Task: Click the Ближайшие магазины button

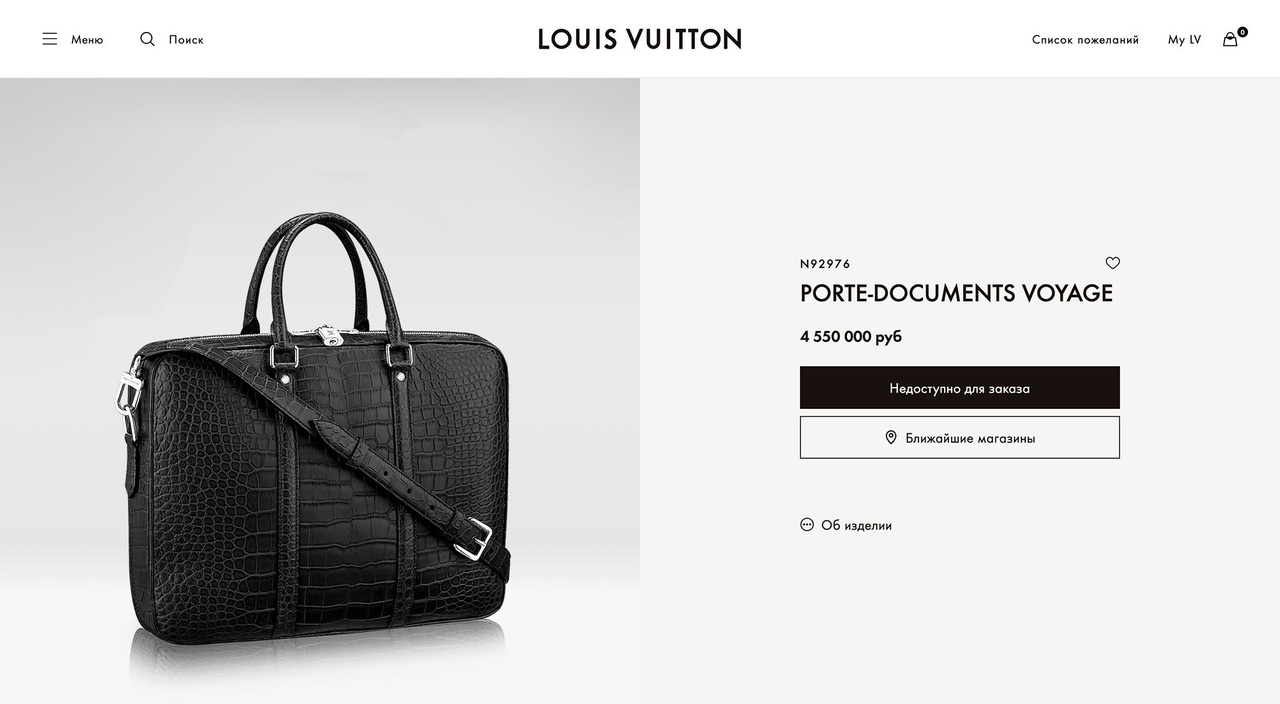Action: click(x=960, y=438)
